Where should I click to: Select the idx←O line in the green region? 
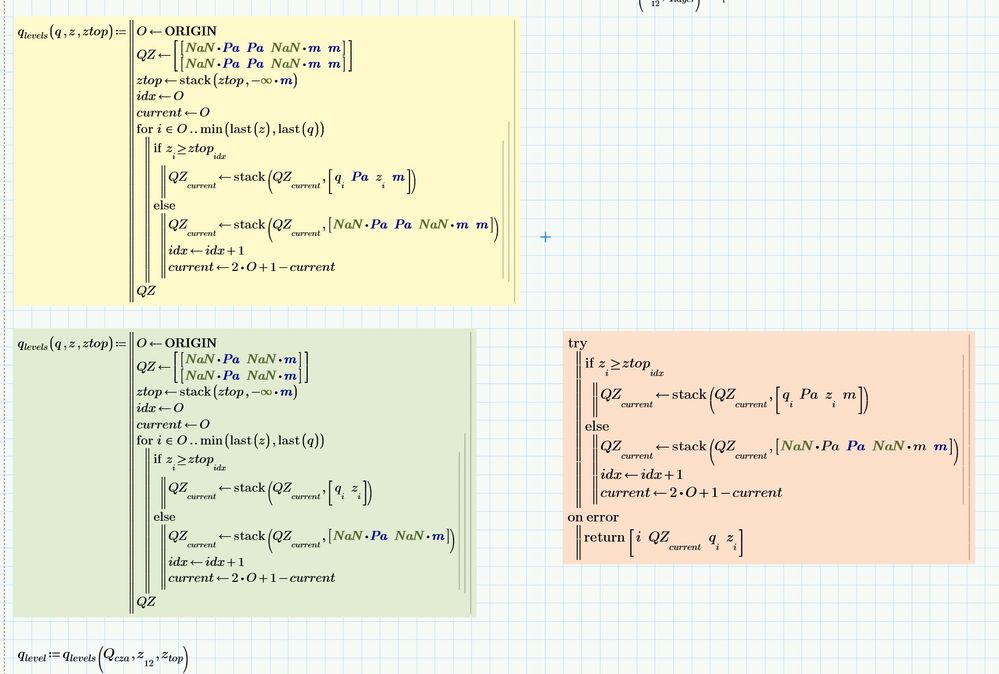click(160, 408)
